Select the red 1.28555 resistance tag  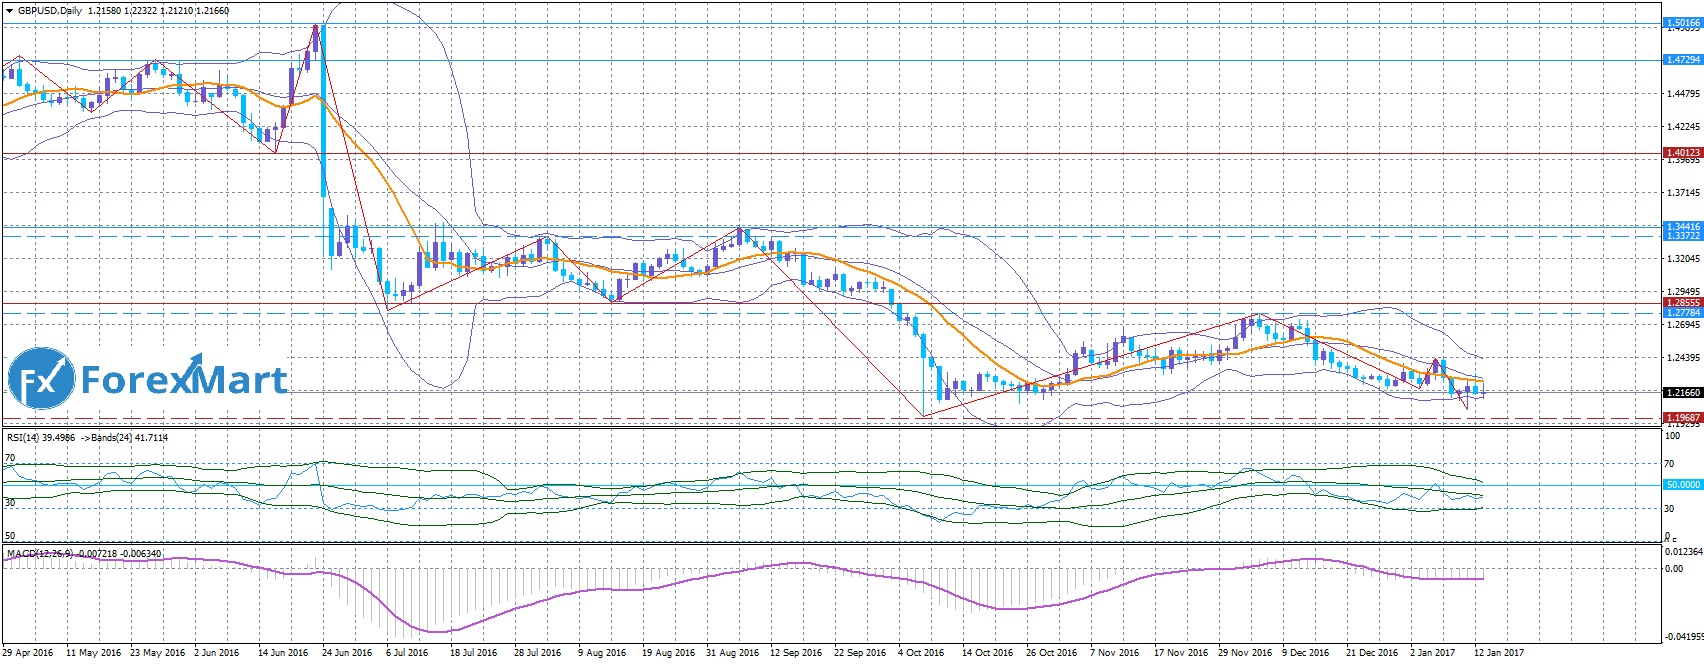point(1682,302)
